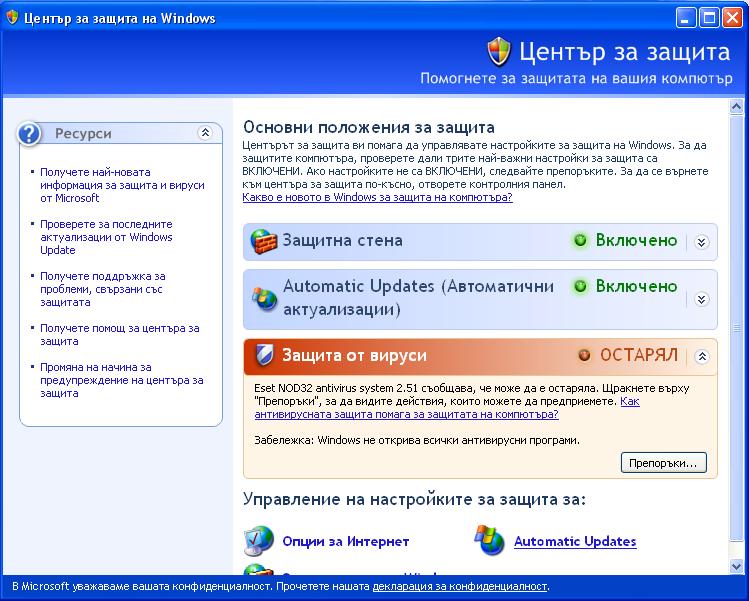Click the Automatic Updates globe icon in status row
This screenshot has height=601, width=749.
click(265, 299)
